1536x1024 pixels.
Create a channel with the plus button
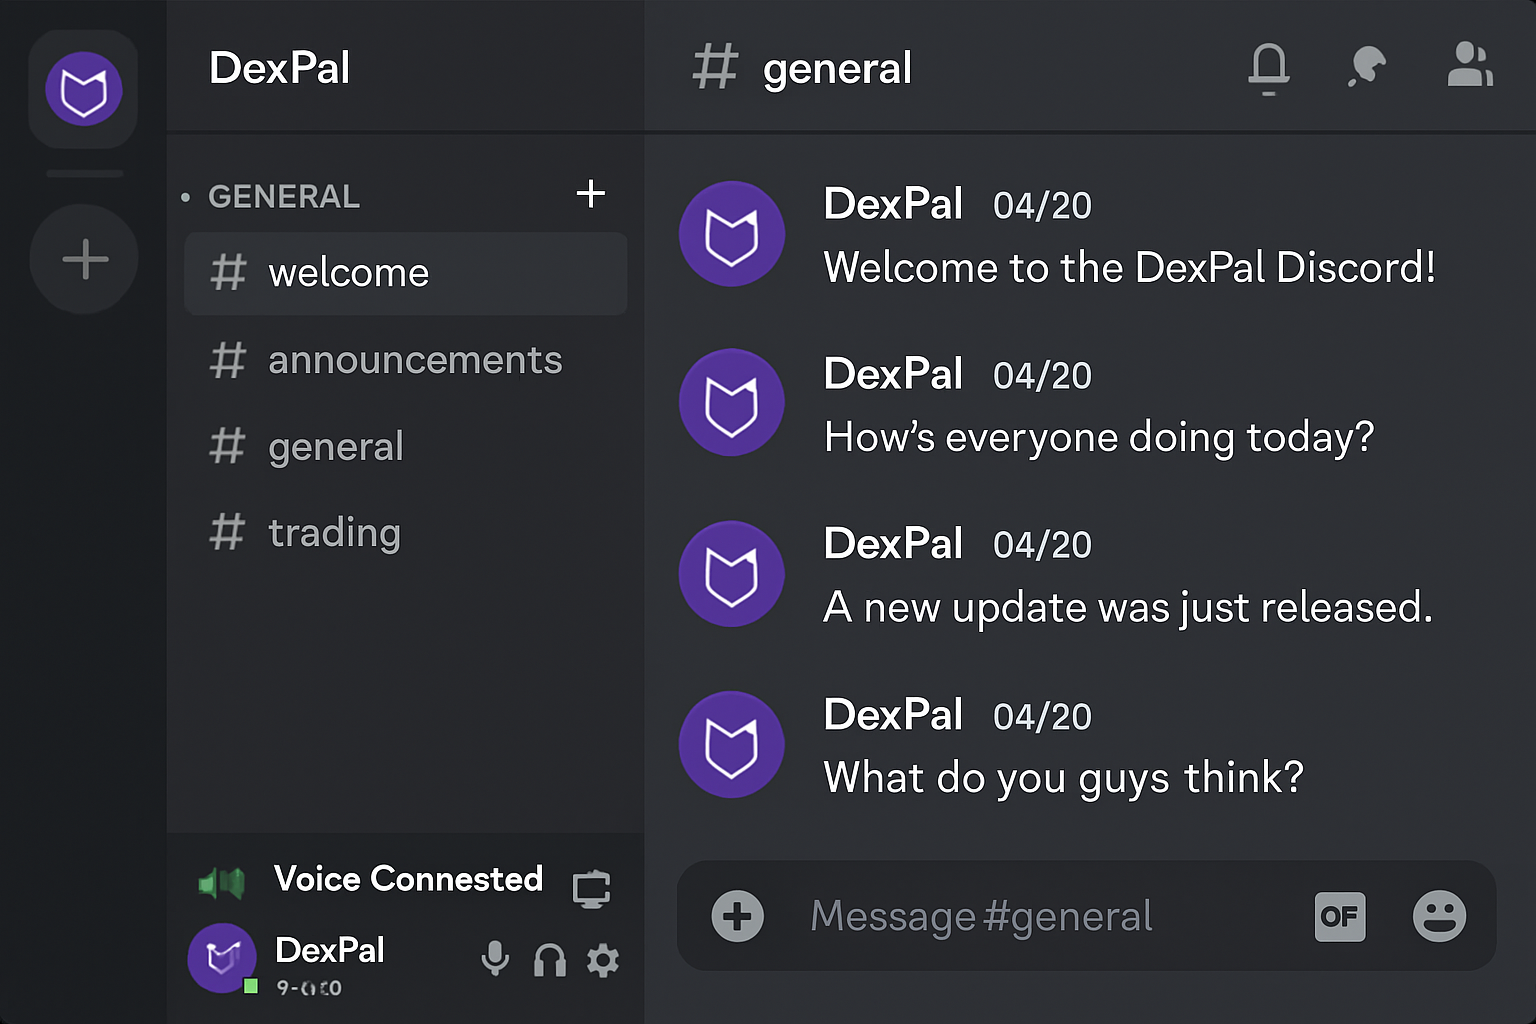point(592,194)
